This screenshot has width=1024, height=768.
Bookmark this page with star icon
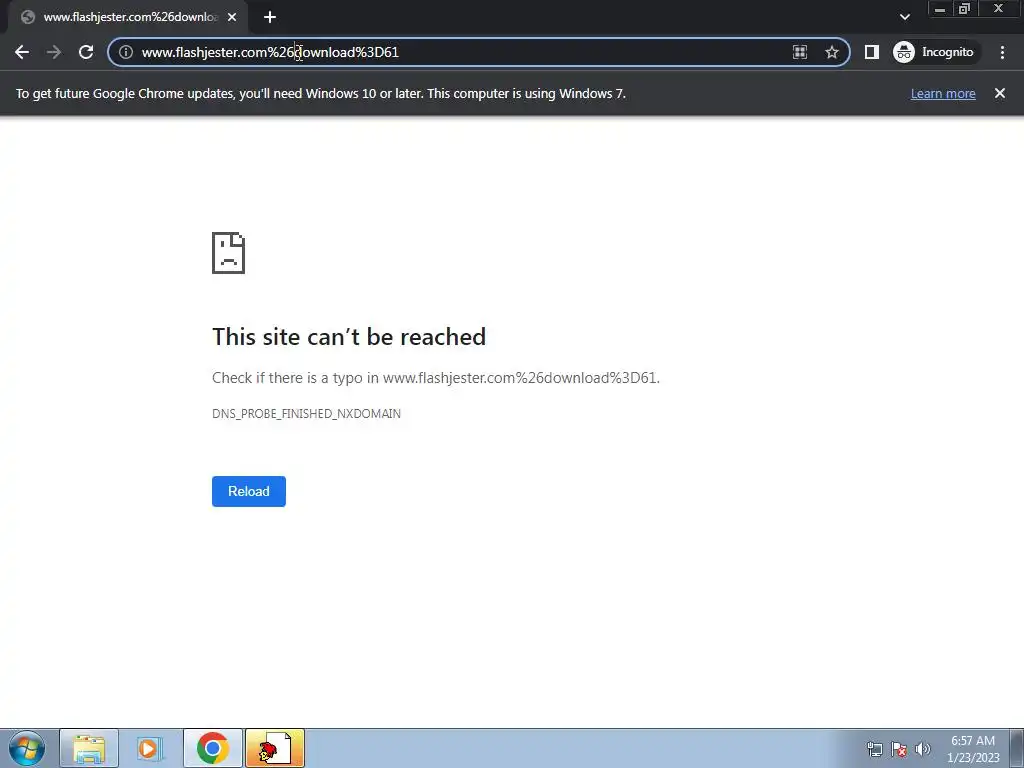click(x=831, y=52)
